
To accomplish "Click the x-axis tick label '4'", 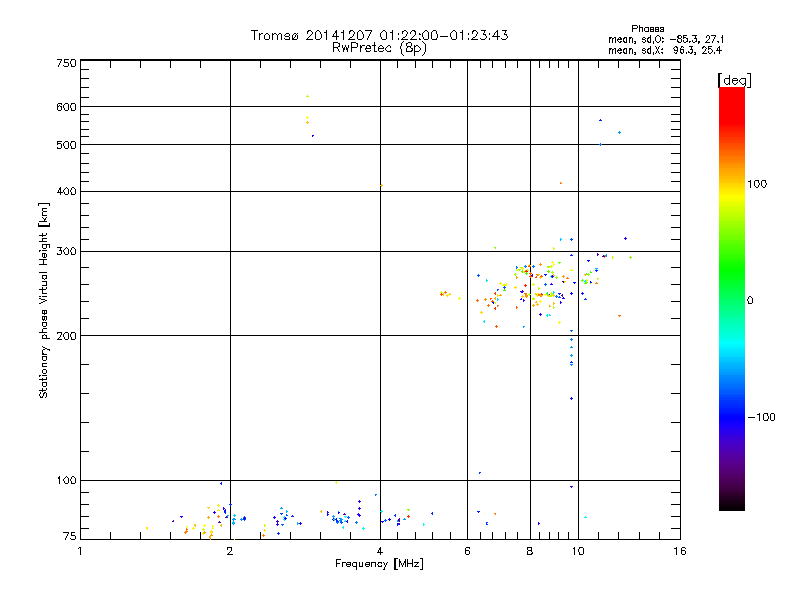I will [x=380, y=551].
